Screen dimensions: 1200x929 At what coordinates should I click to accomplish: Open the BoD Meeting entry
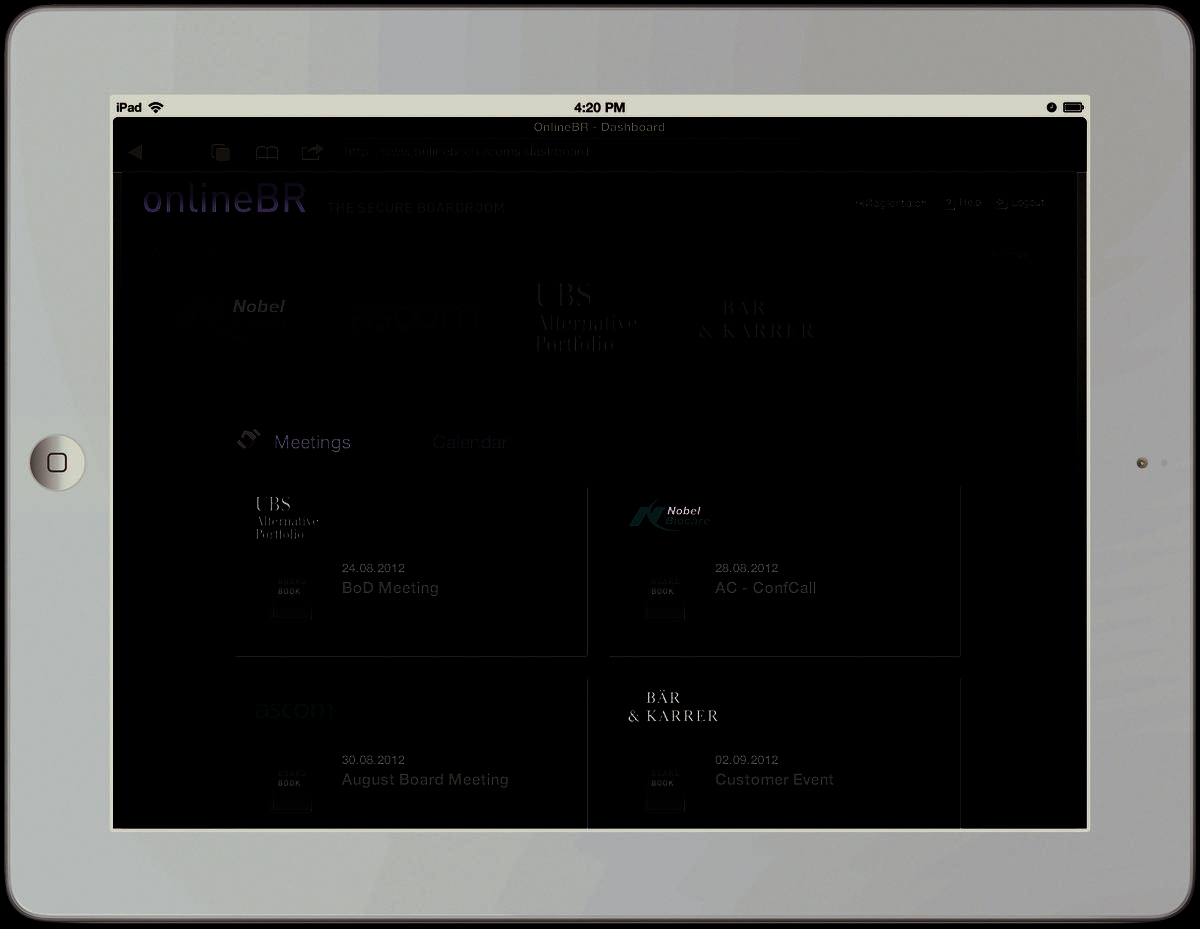tap(390, 588)
